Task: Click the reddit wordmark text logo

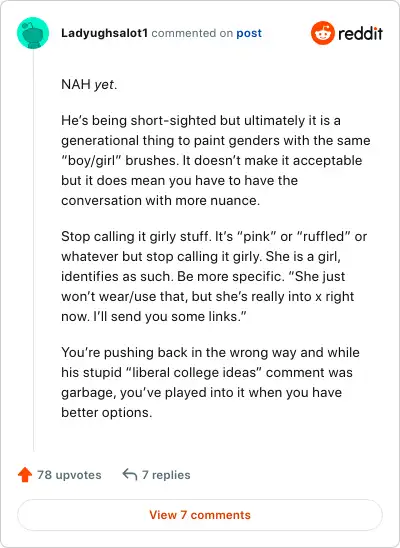Action: [361, 34]
